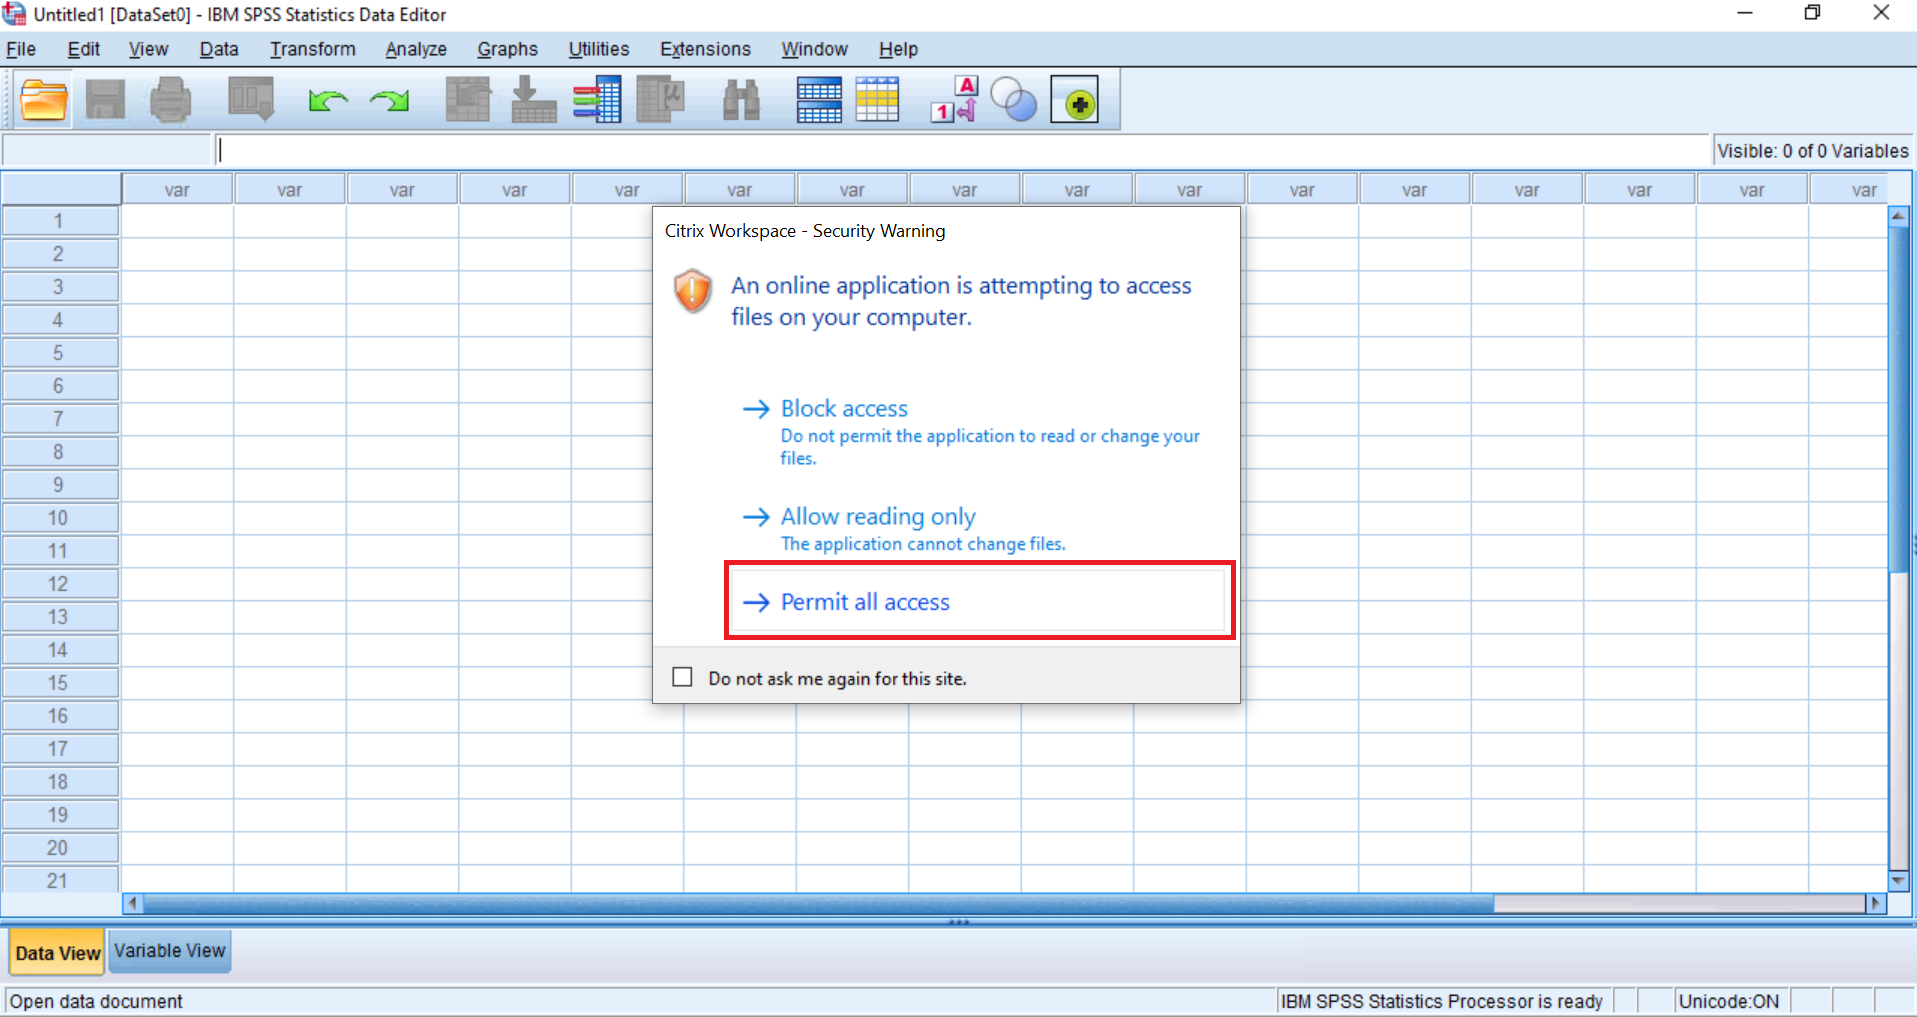Image resolution: width=1917 pixels, height=1017 pixels.
Task: Choose Block access in security warning
Action: point(976,432)
